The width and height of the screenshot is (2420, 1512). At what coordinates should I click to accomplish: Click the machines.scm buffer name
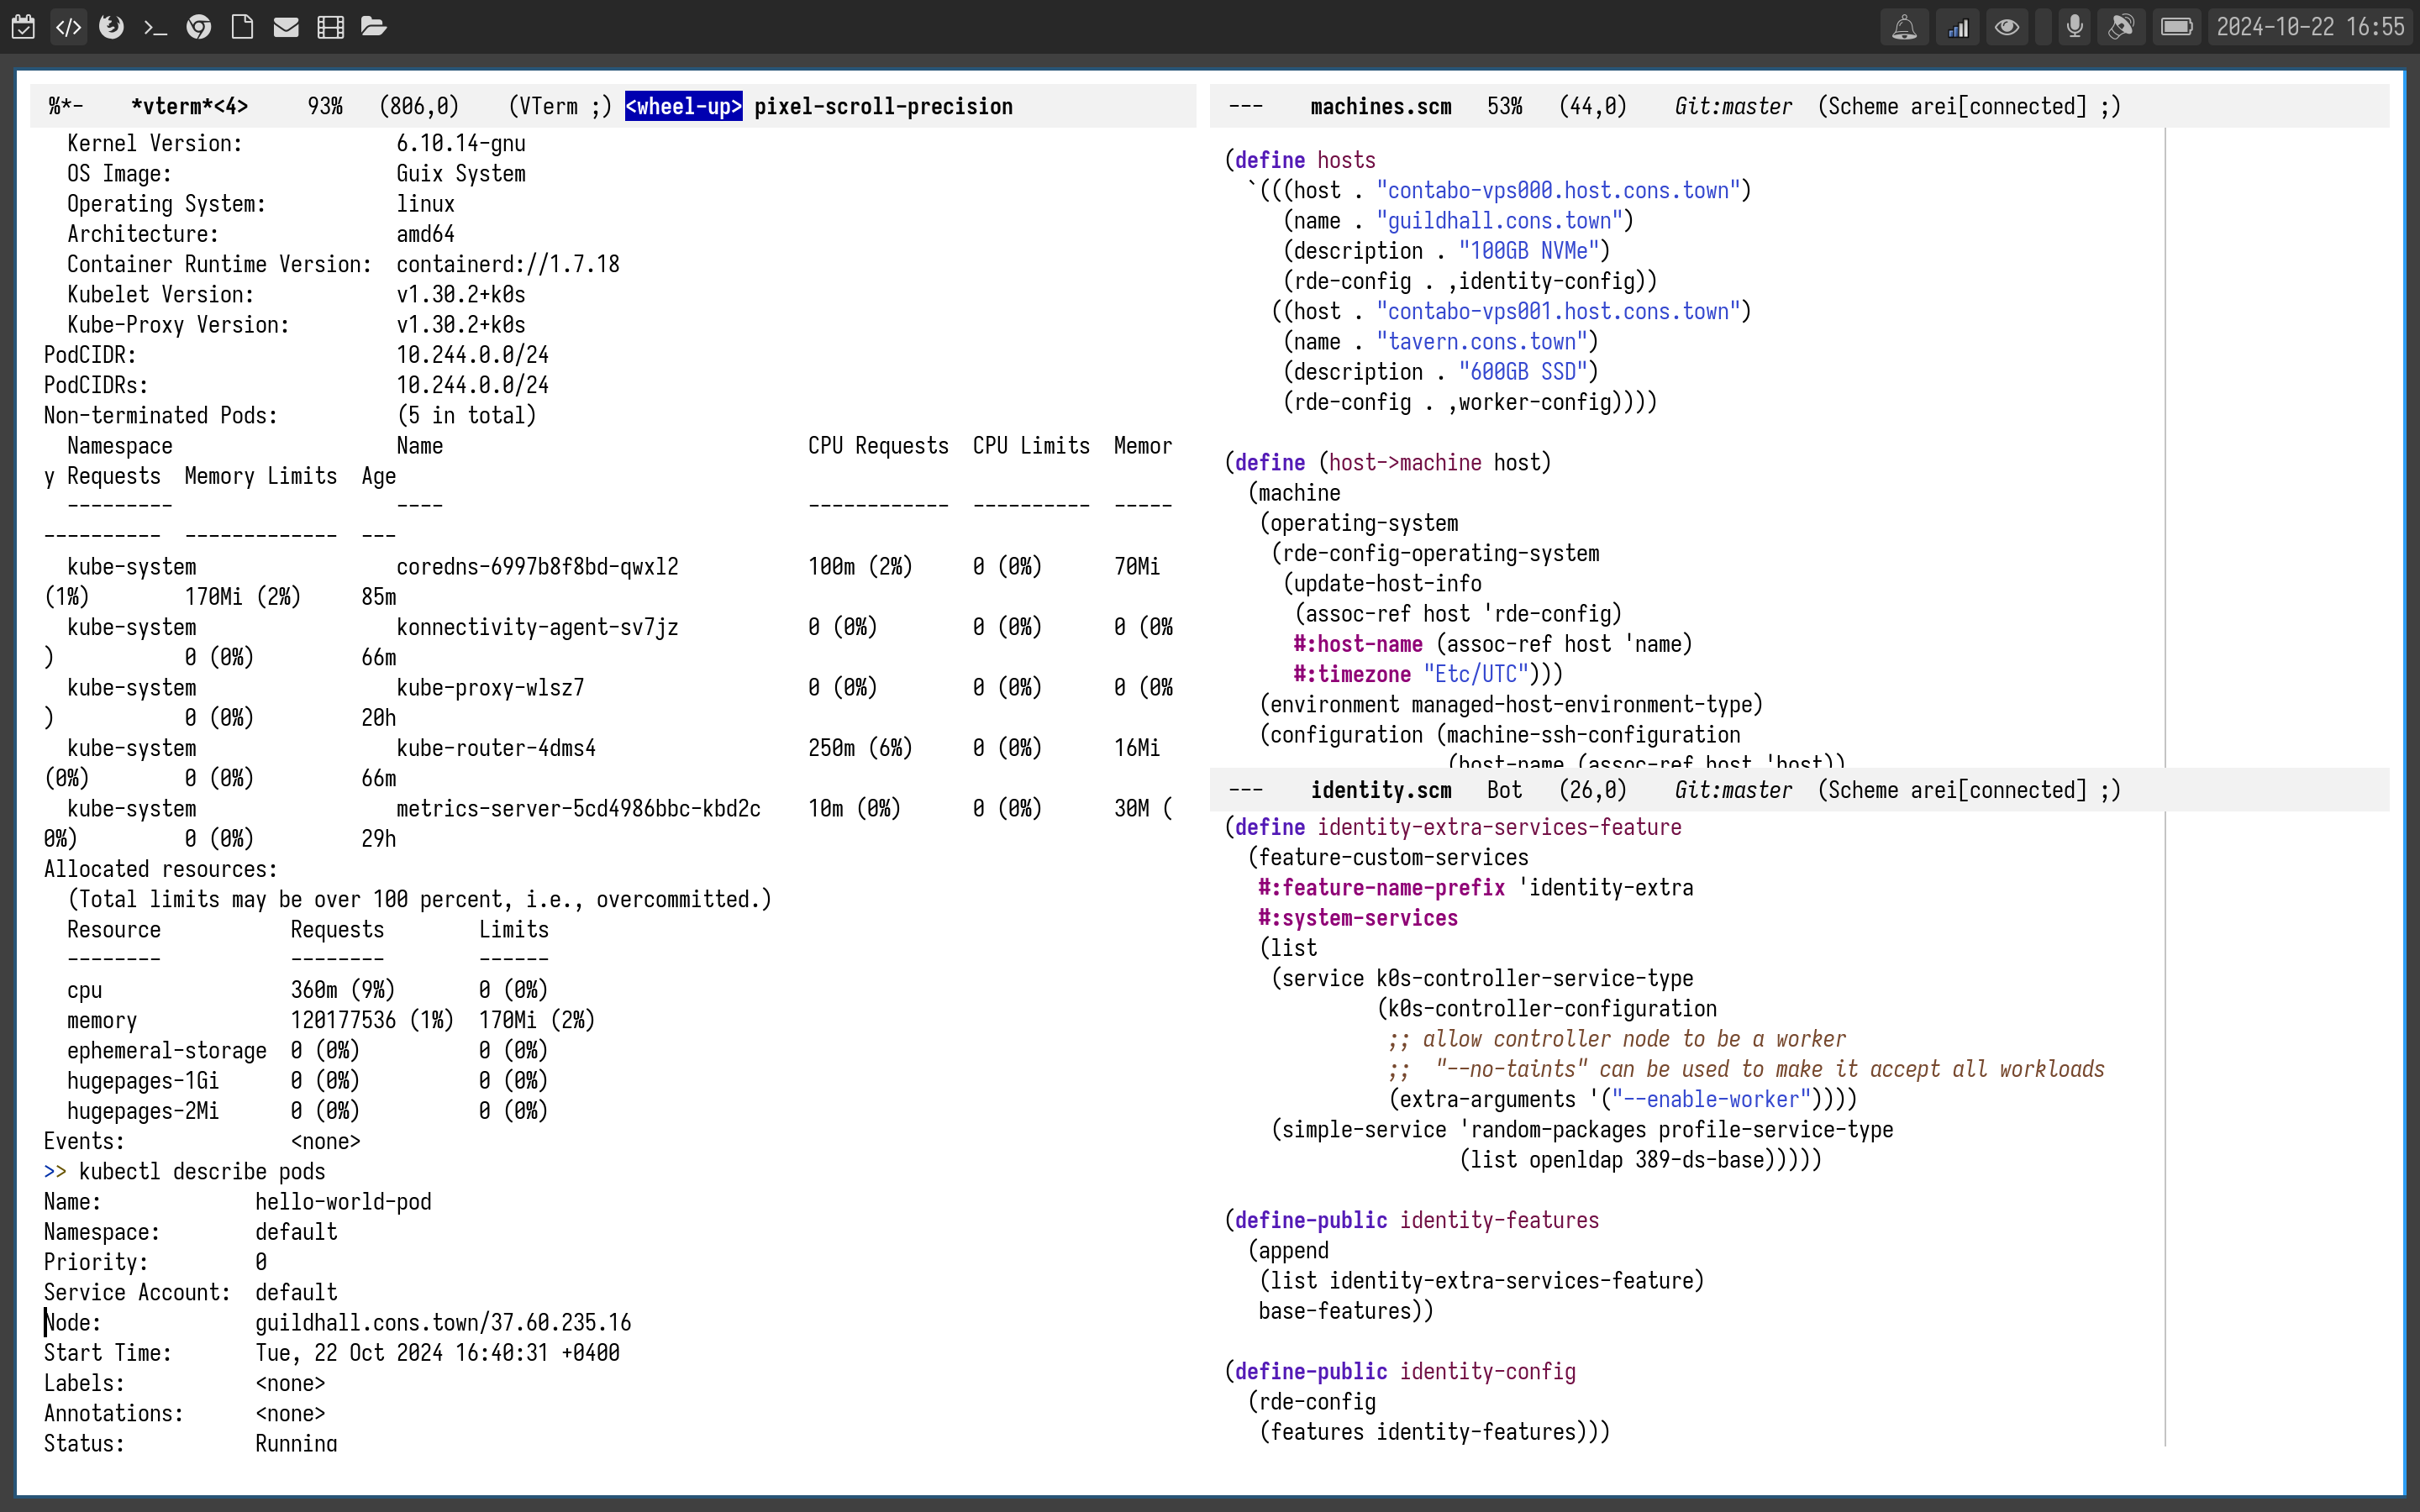tap(1380, 106)
